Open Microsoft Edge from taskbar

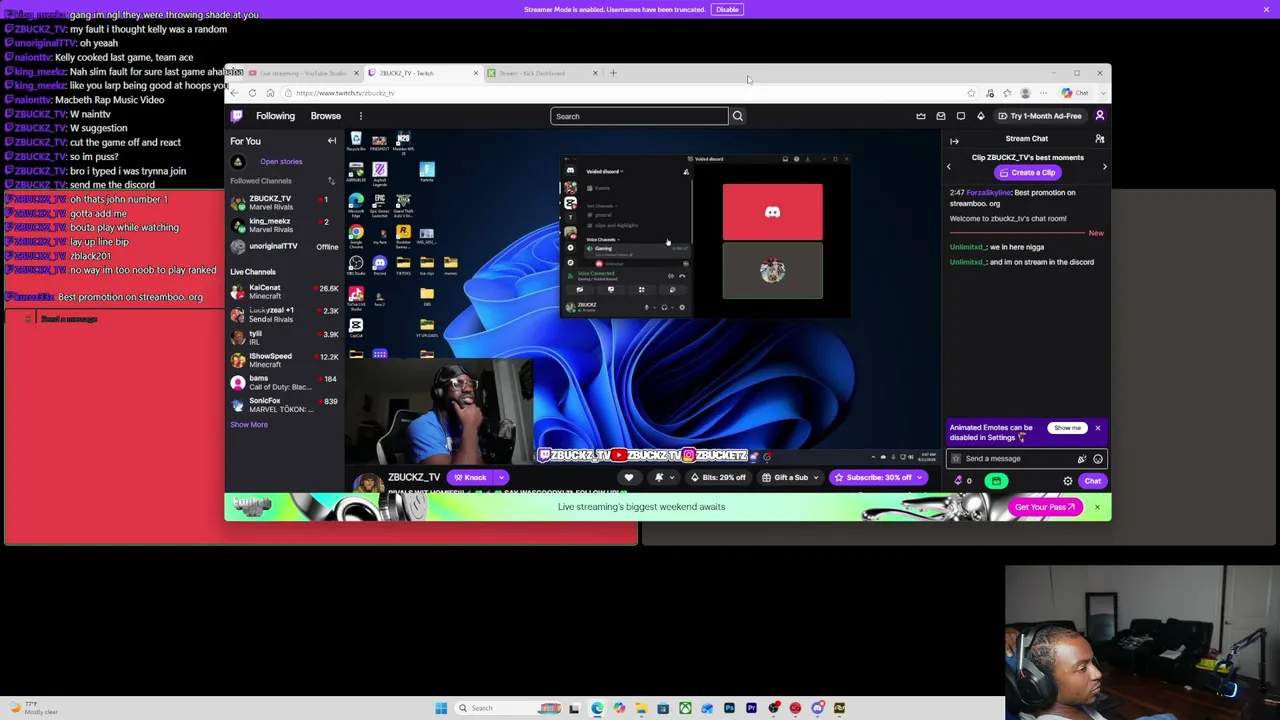pos(597,708)
